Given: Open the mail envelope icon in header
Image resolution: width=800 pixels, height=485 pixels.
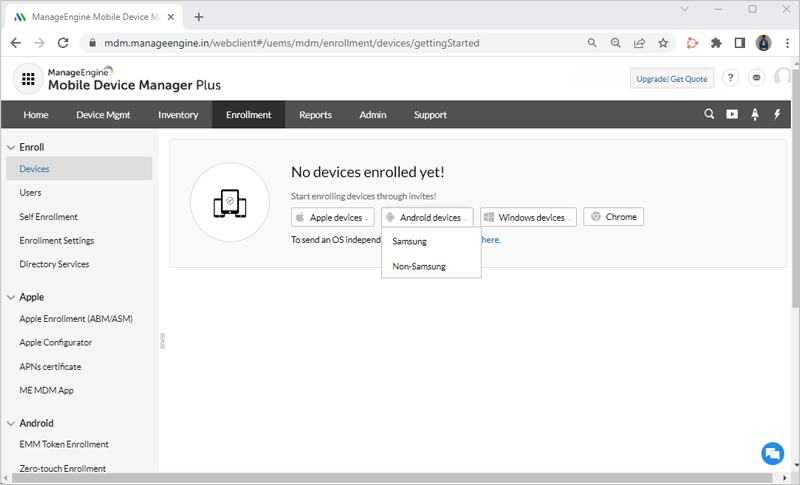Looking at the screenshot, I should [x=757, y=78].
